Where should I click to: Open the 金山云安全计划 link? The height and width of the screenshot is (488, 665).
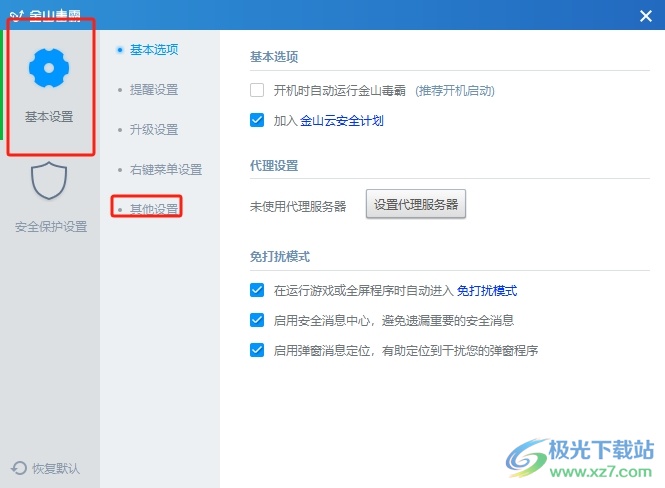click(342, 121)
